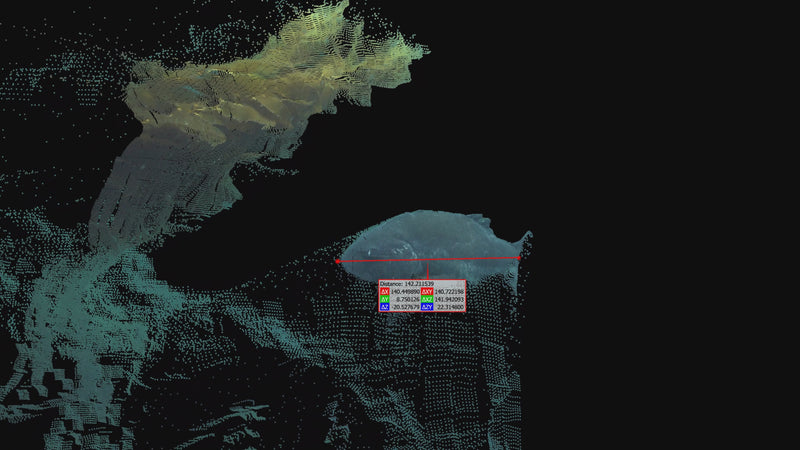Click the green ΔXZ badge in the label

427,299
